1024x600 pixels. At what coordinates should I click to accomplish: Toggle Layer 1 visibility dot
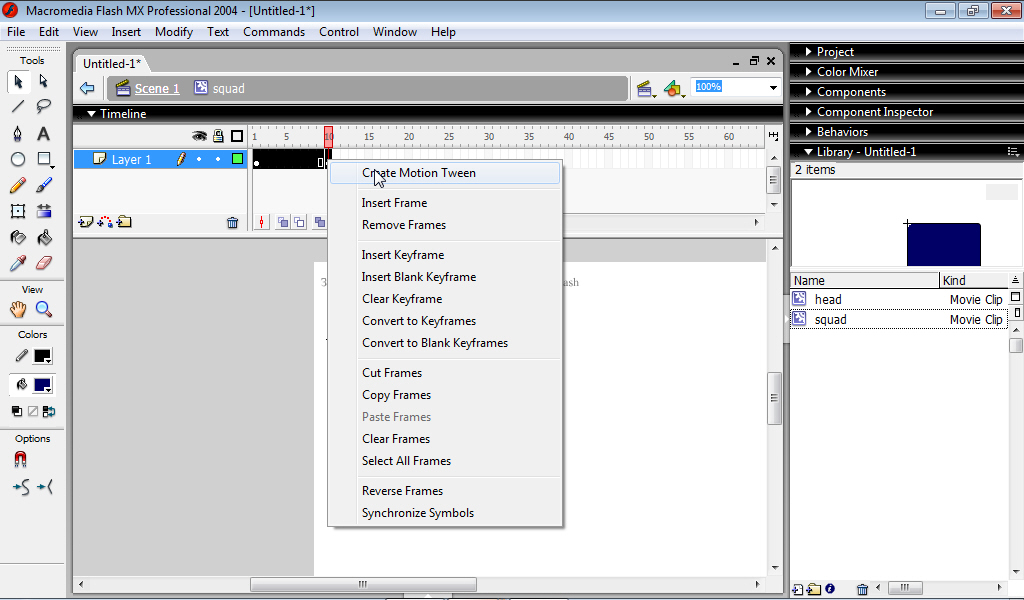[199, 159]
